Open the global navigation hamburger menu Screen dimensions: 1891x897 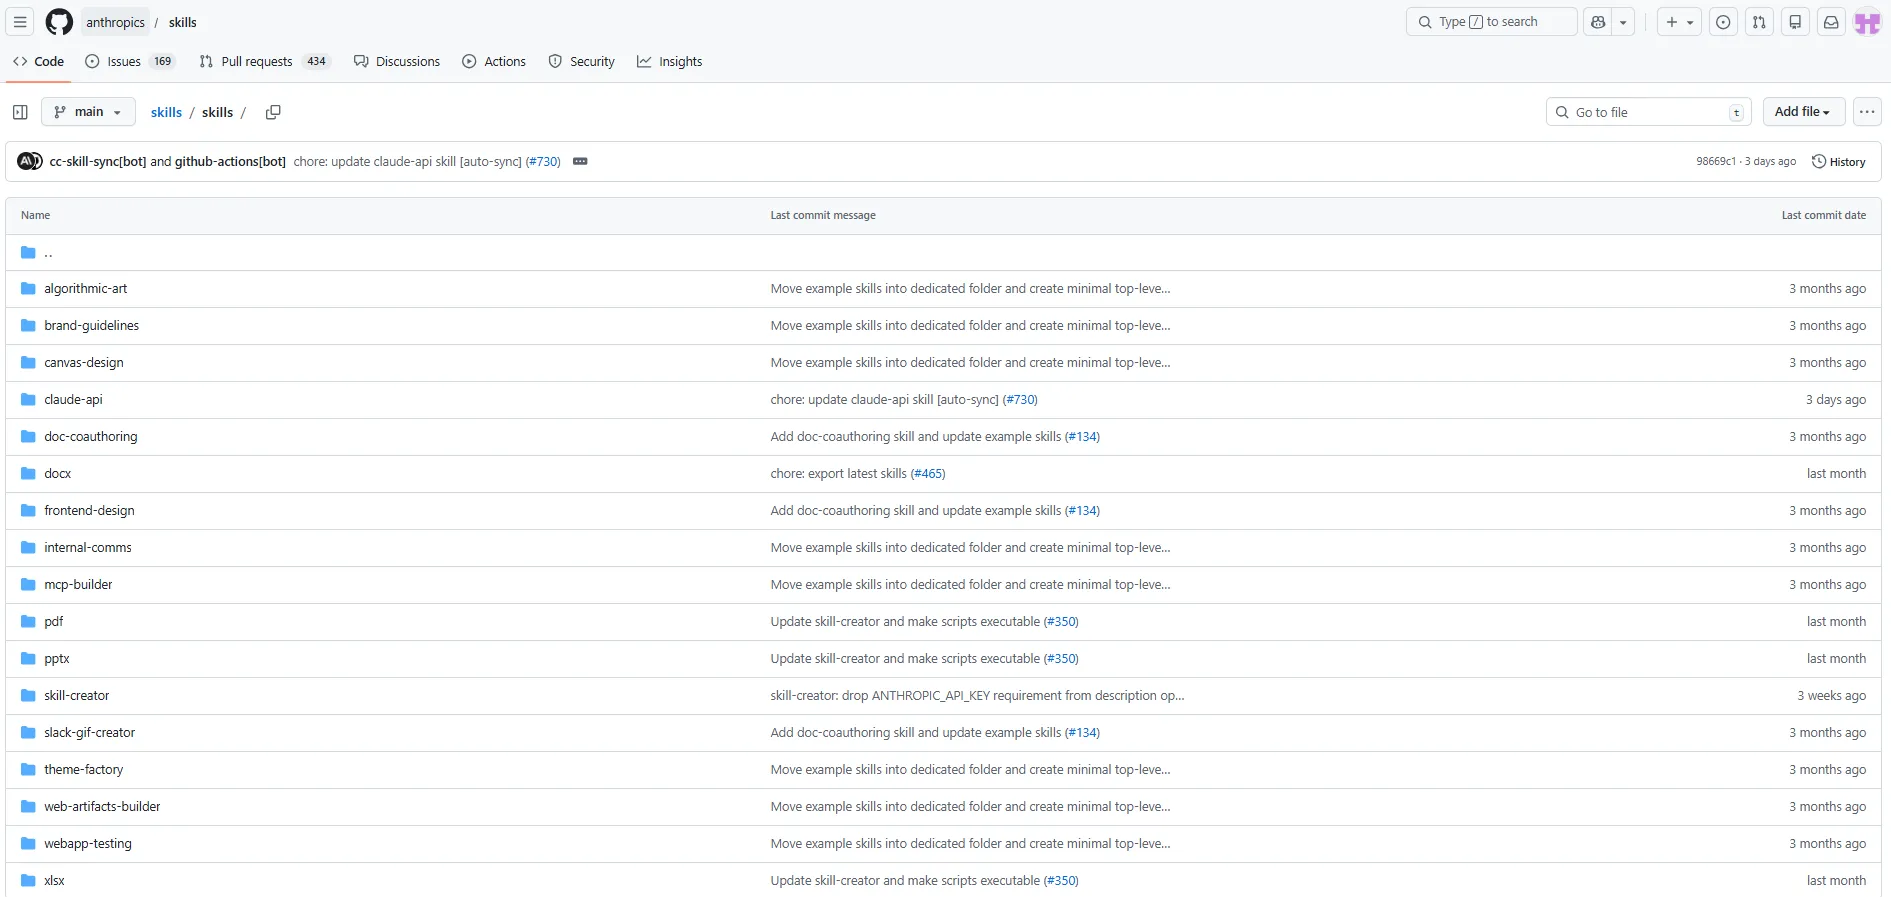20,22
